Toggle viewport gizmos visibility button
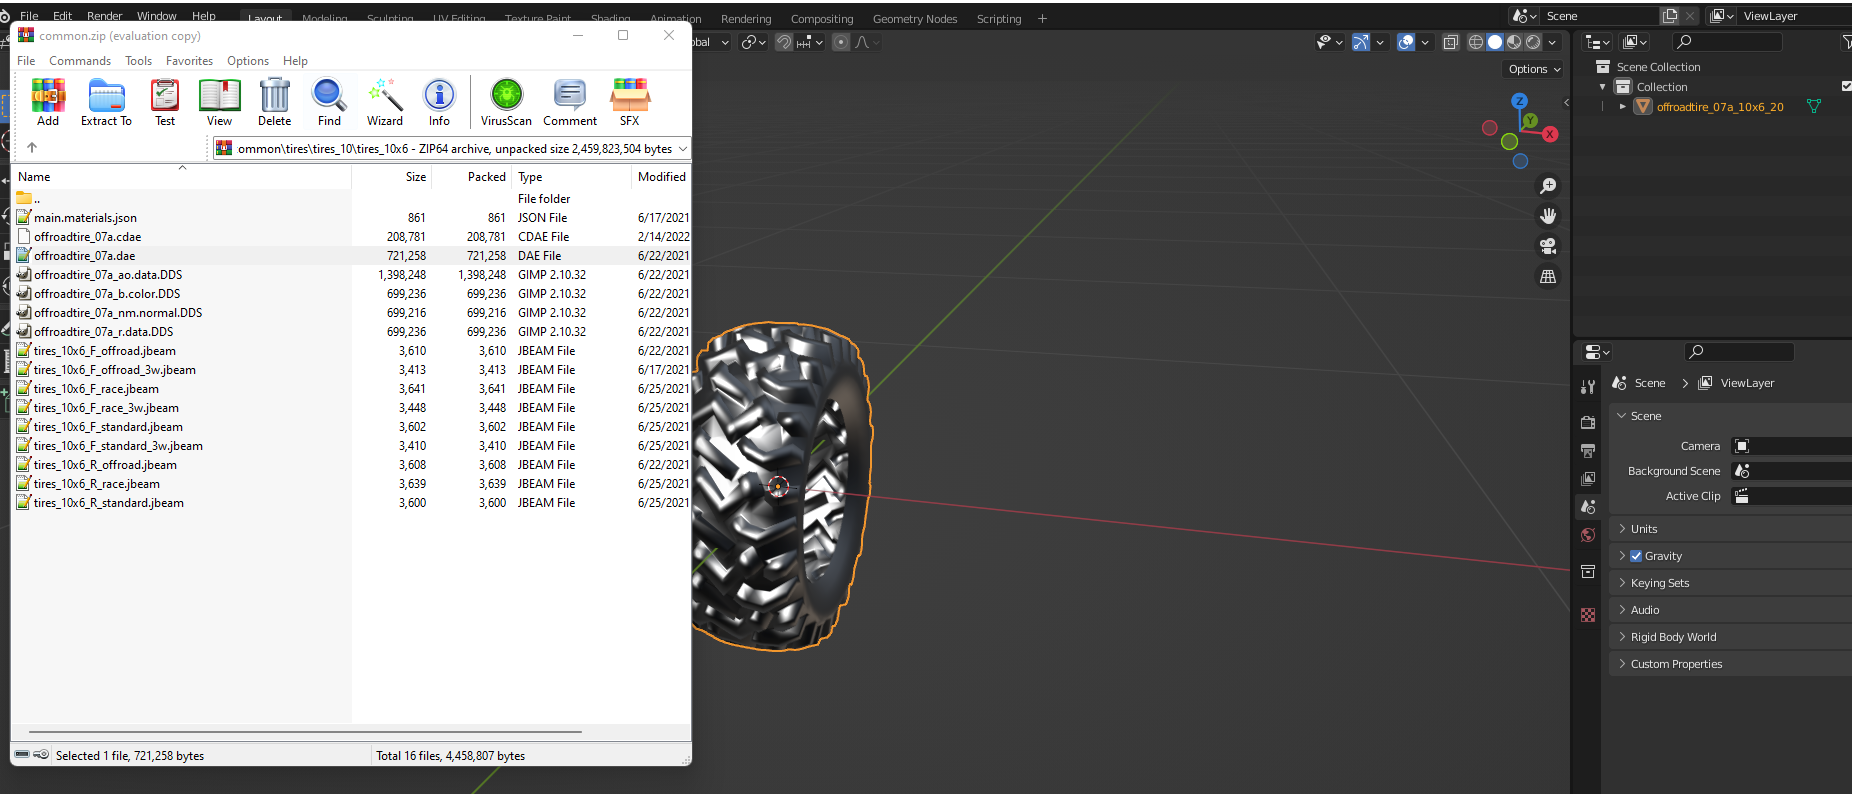1852x794 pixels. (x=1360, y=42)
